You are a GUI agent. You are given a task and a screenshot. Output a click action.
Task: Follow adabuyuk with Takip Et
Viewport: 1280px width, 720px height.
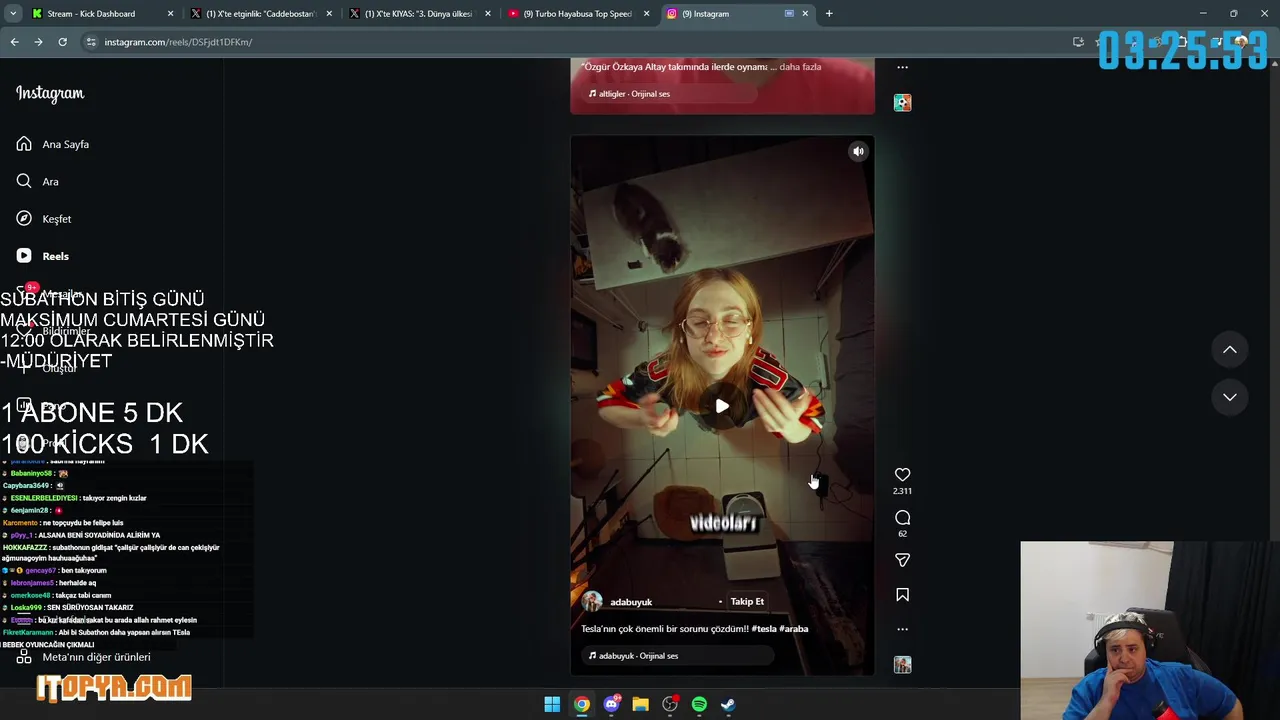tap(747, 601)
